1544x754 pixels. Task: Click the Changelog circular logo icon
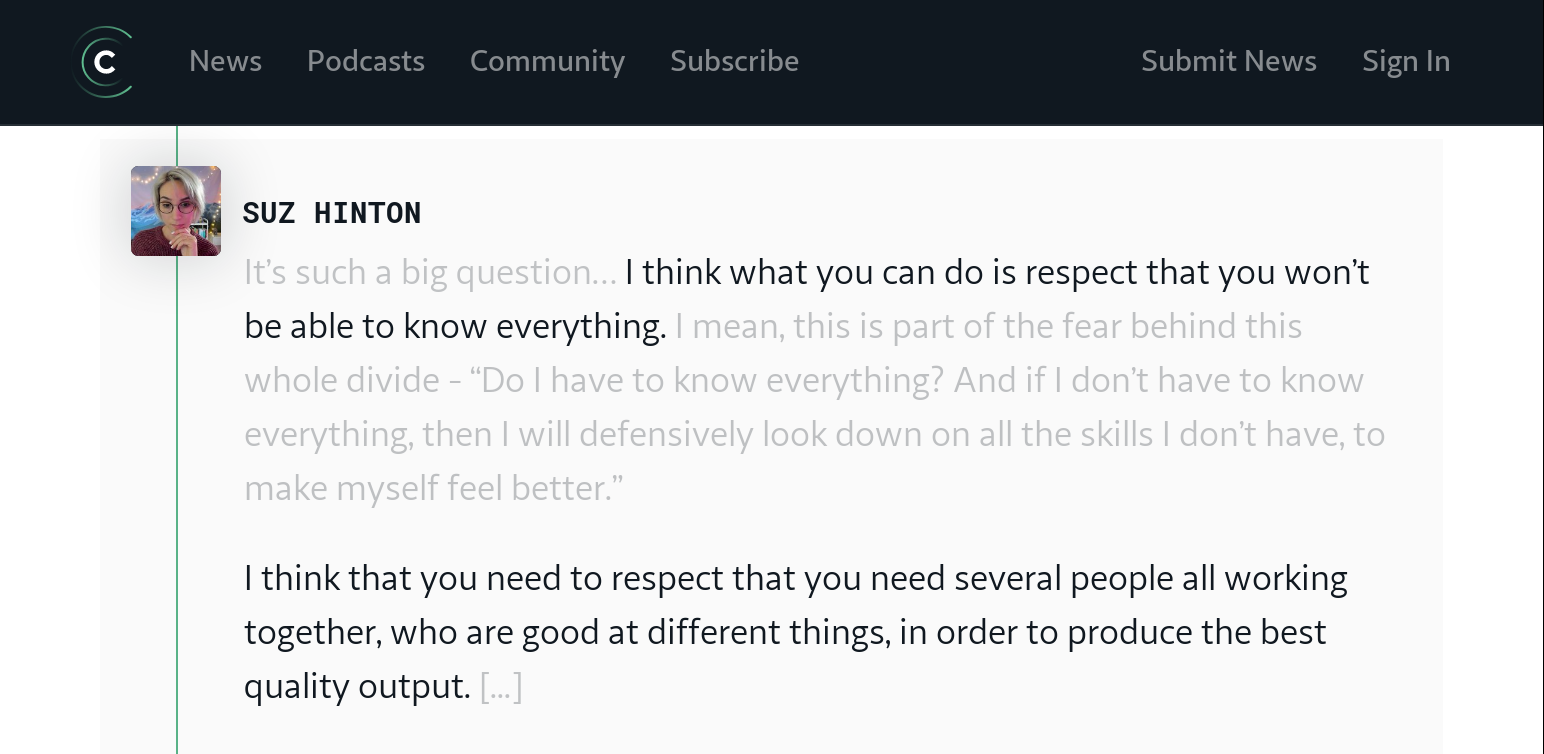click(103, 62)
